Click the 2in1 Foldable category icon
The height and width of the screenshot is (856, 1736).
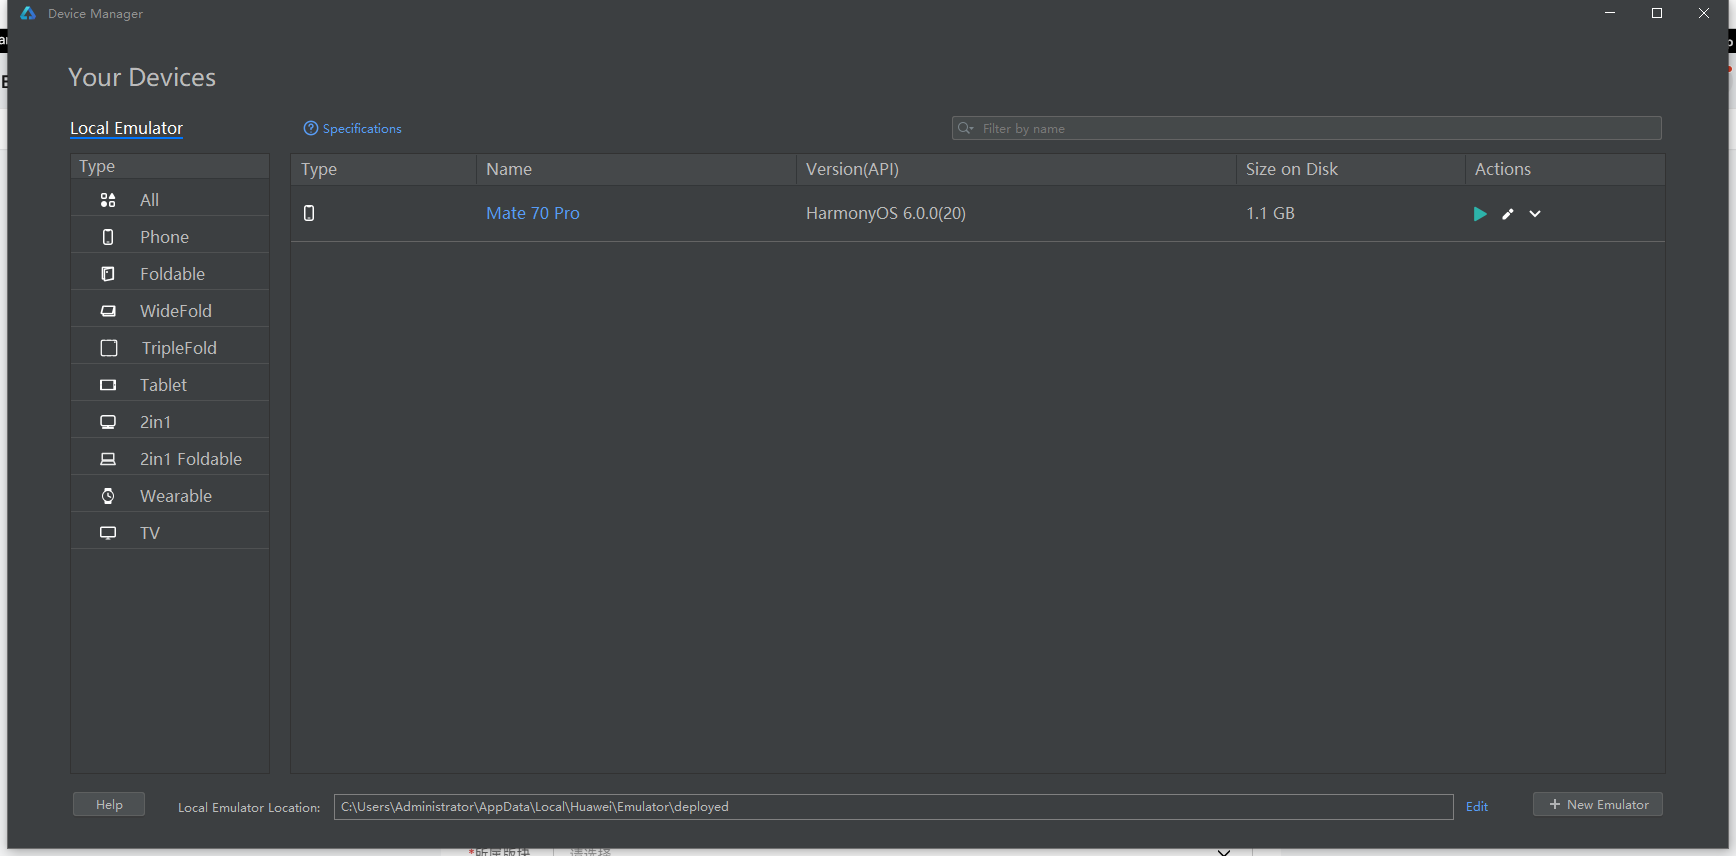coord(108,459)
